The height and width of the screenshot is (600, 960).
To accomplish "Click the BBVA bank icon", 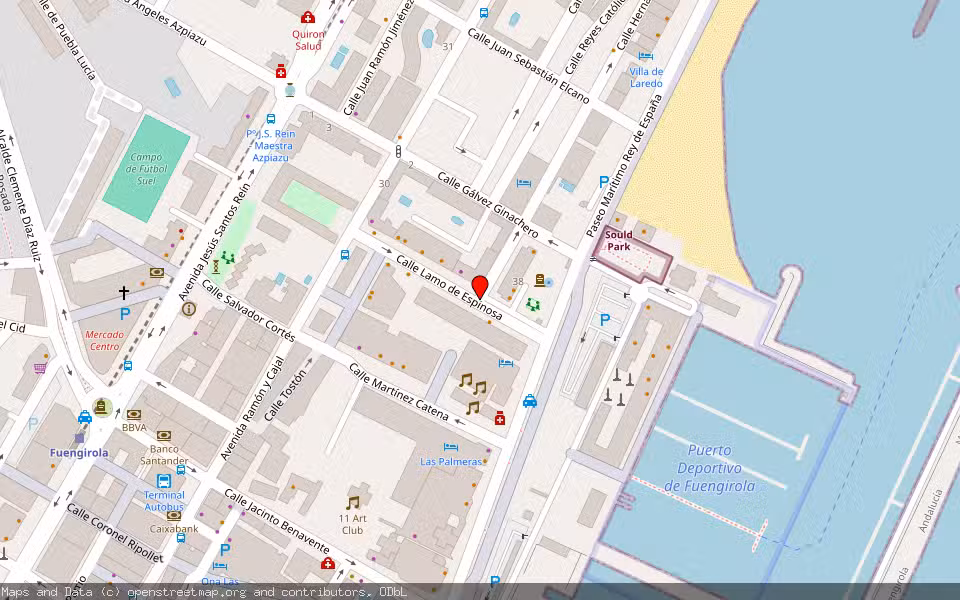I will 133,413.
